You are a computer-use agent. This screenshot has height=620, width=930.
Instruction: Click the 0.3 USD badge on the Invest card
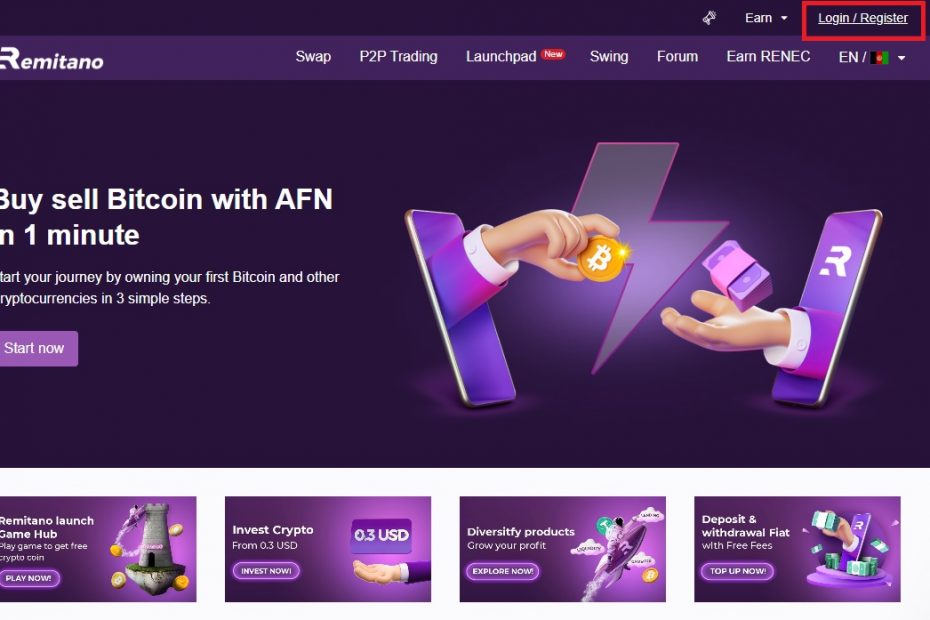tap(381, 535)
